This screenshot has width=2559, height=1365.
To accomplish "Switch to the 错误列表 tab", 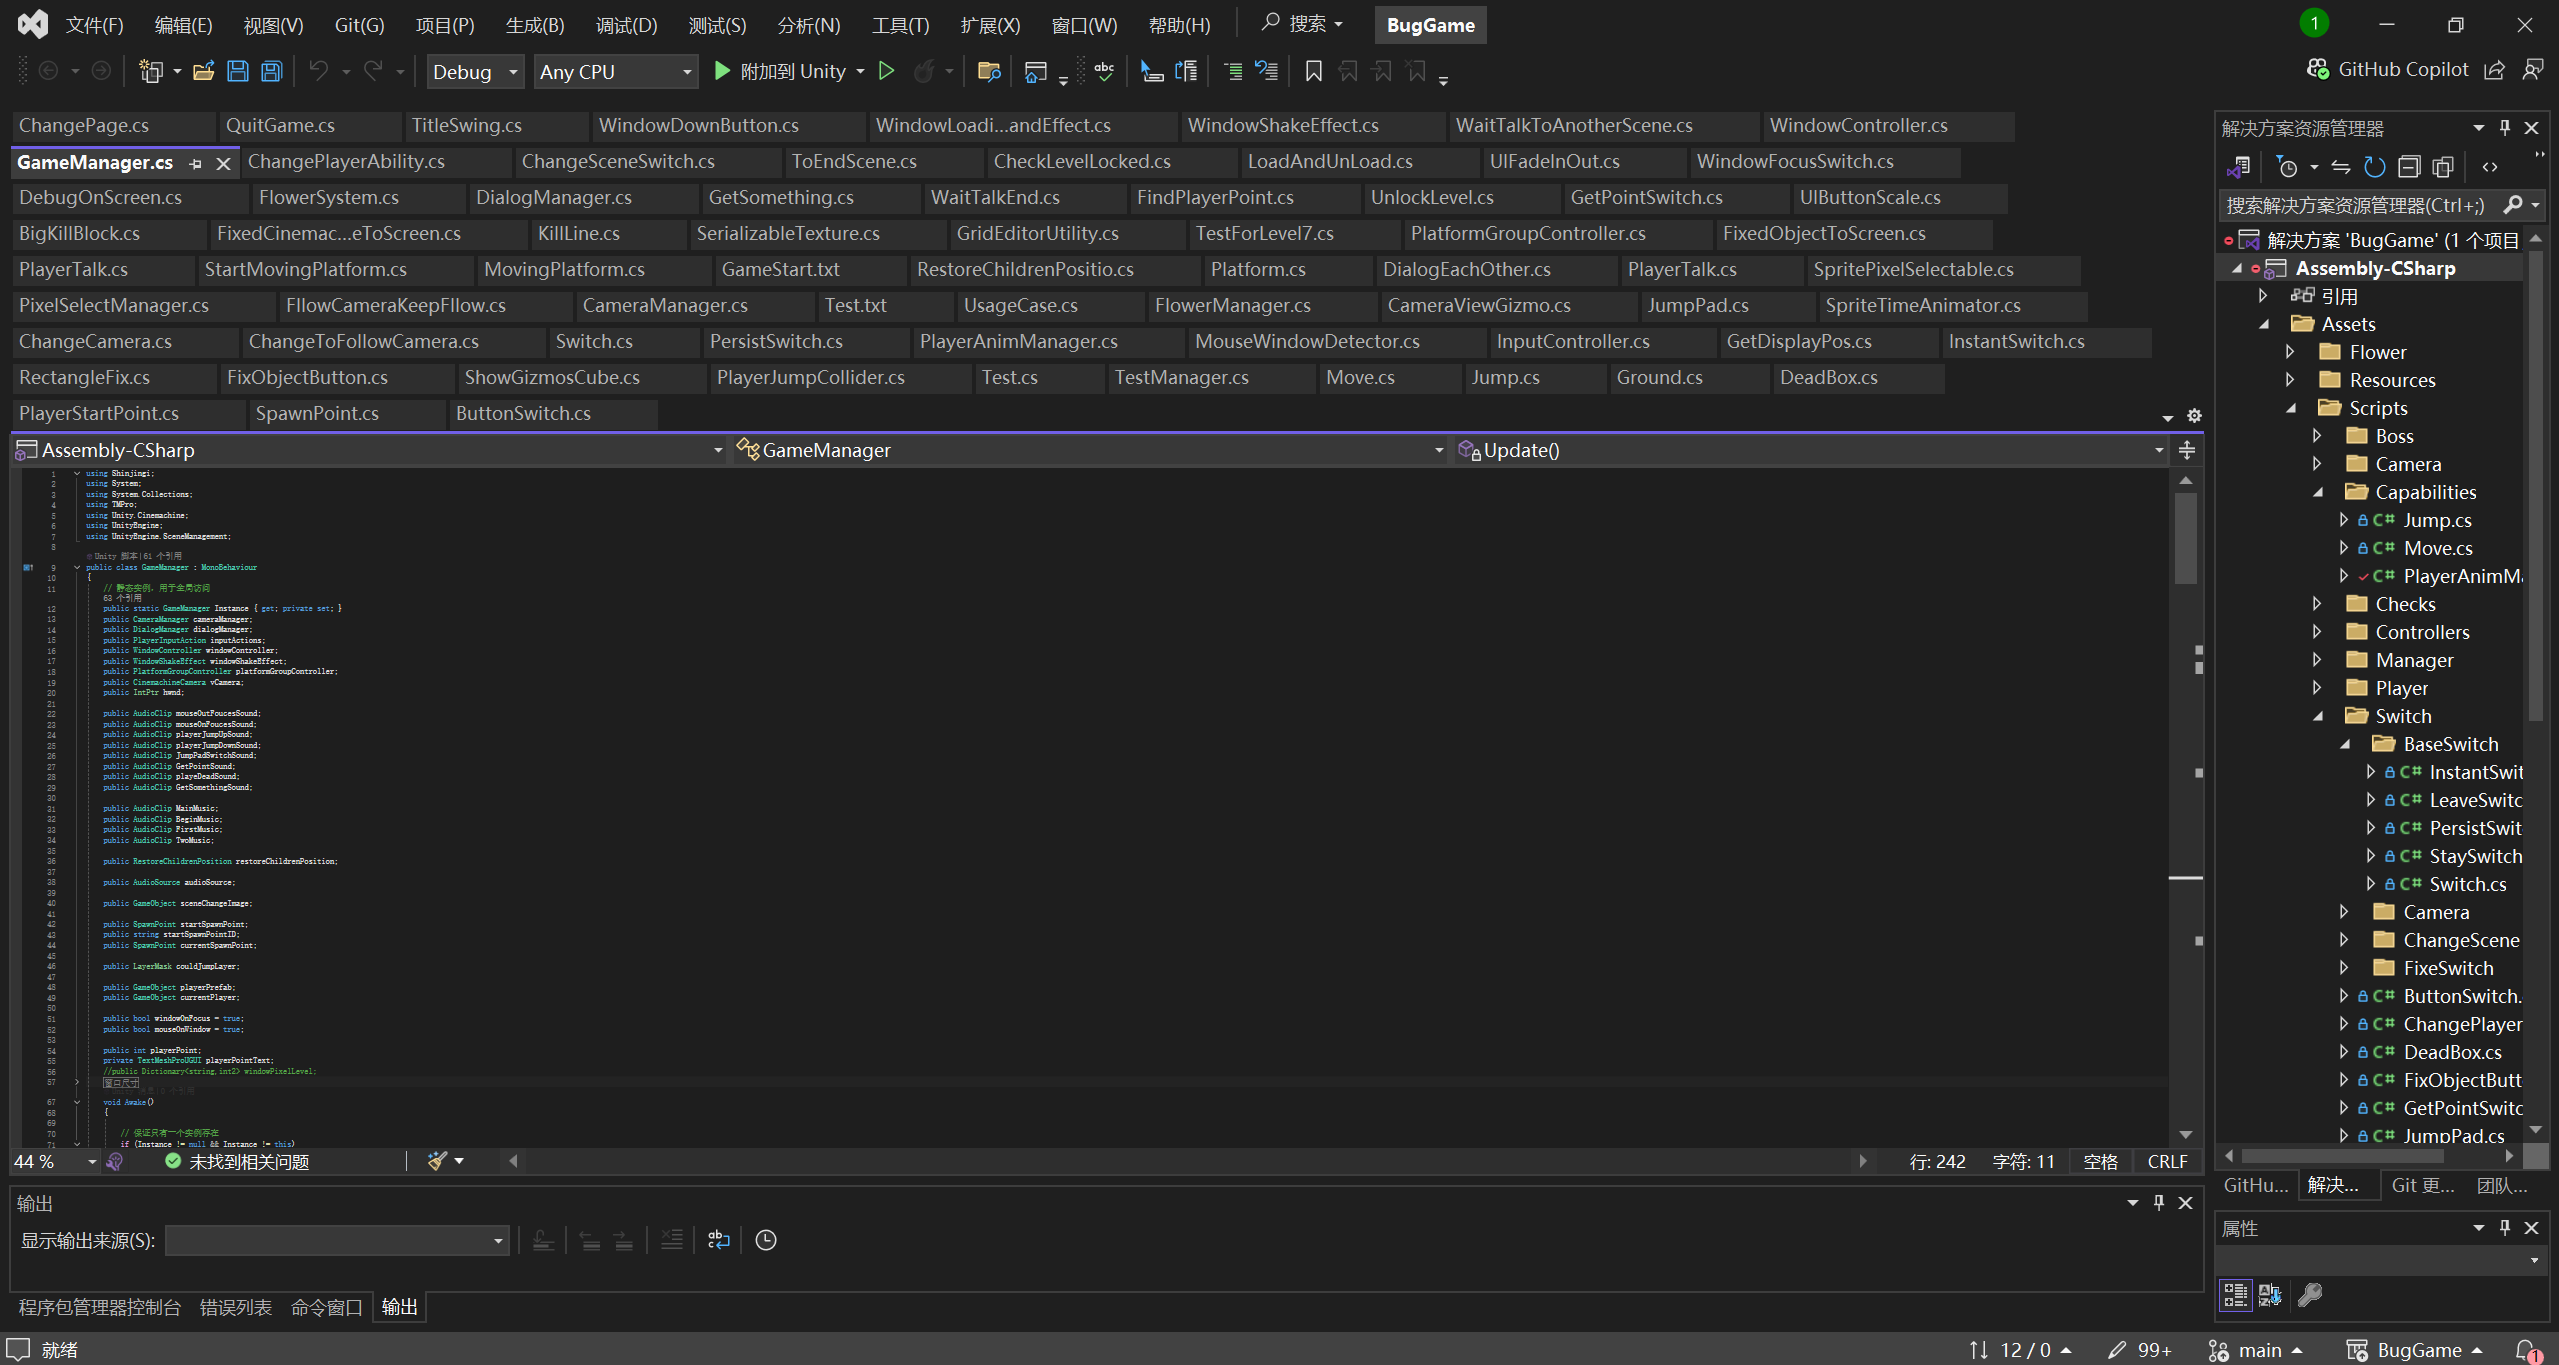I will [x=235, y=1307].
